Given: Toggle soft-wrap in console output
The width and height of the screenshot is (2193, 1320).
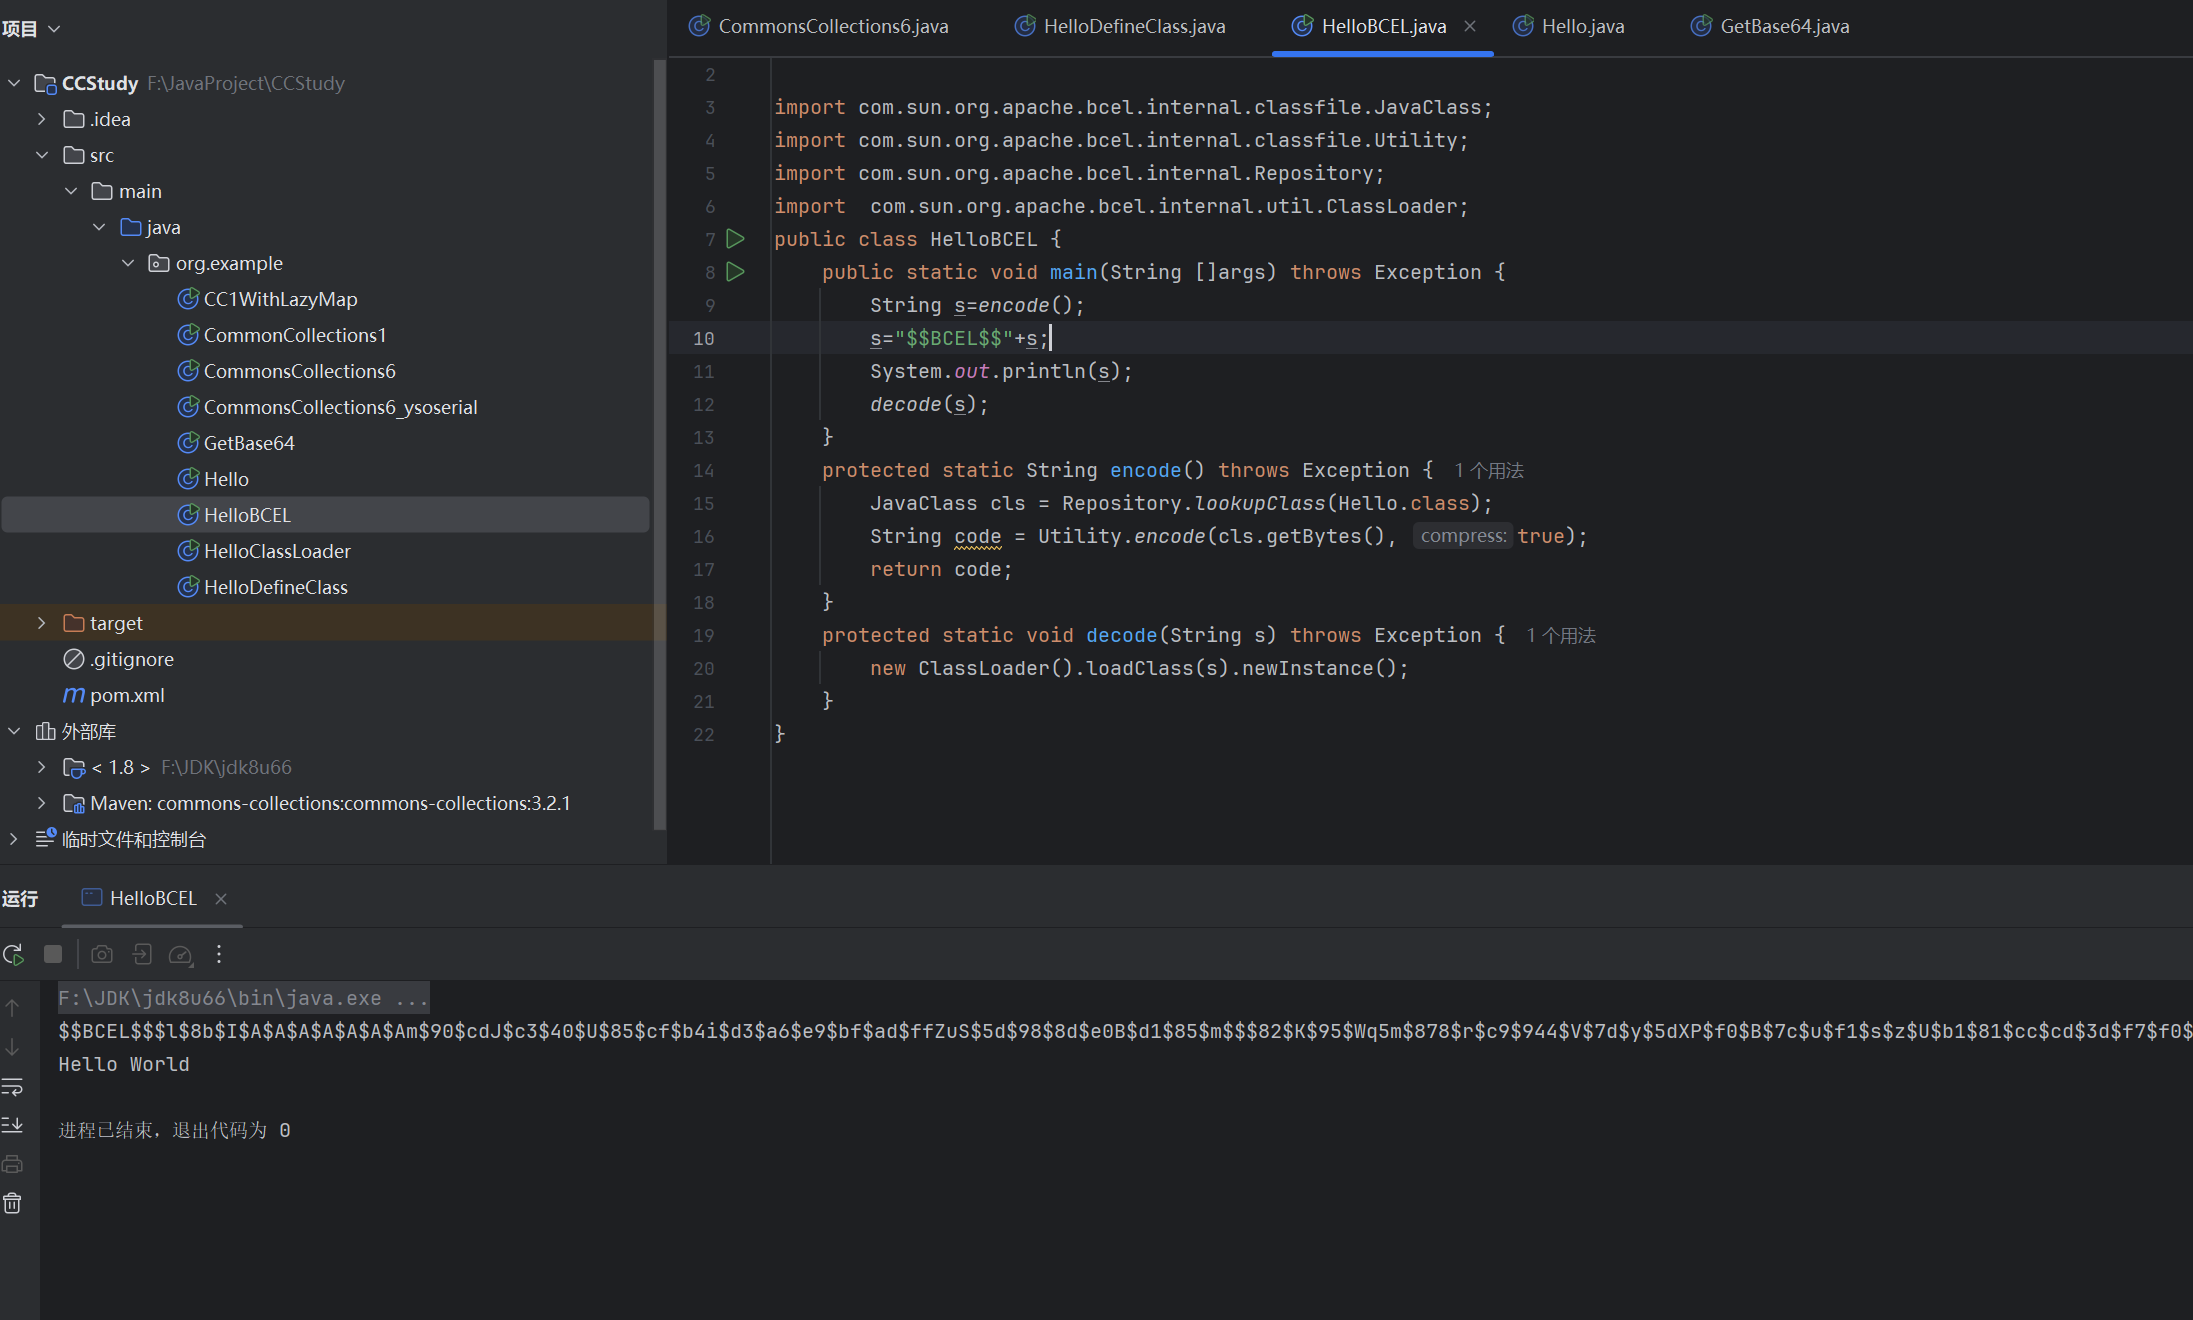Looking at the screenshot, I should click(12, 1086).
